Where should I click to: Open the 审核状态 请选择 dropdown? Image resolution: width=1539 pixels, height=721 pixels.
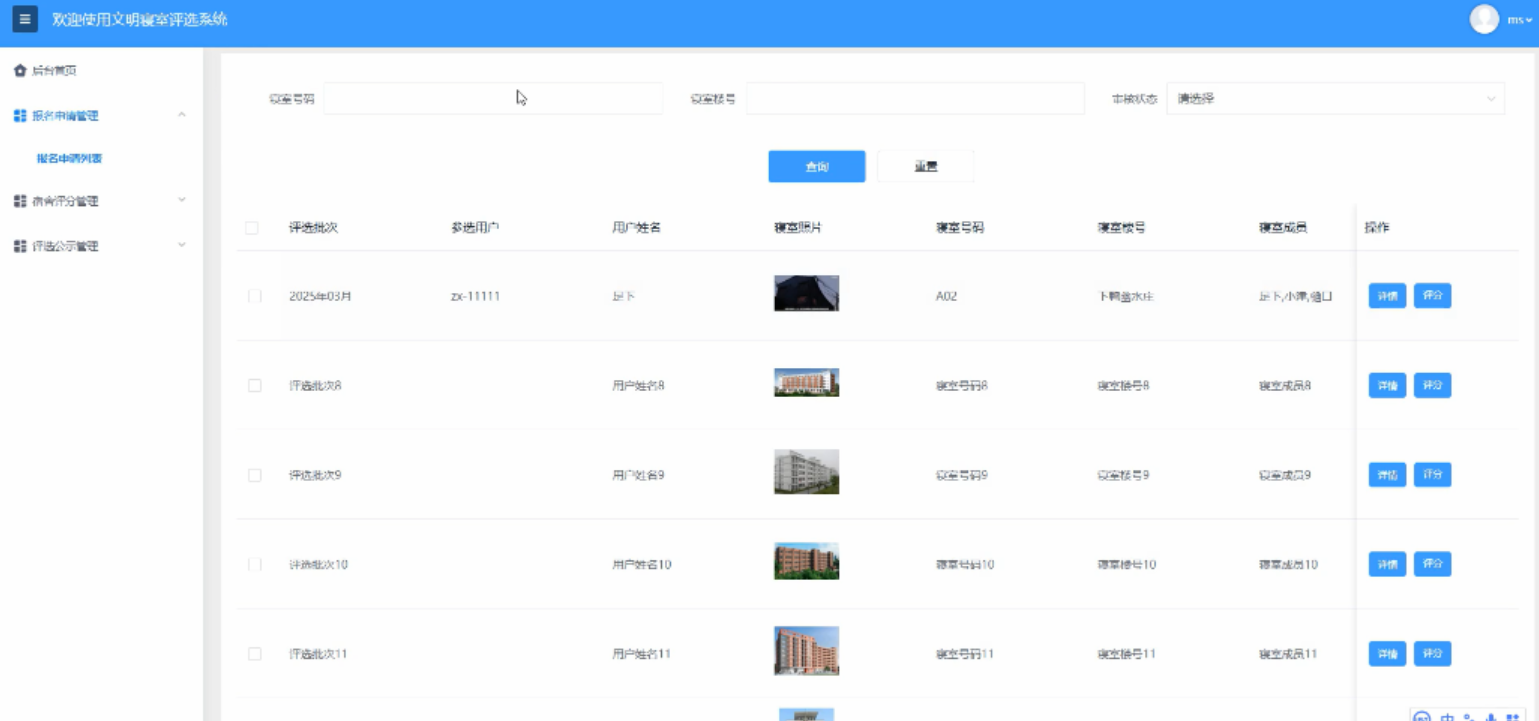1335,99
